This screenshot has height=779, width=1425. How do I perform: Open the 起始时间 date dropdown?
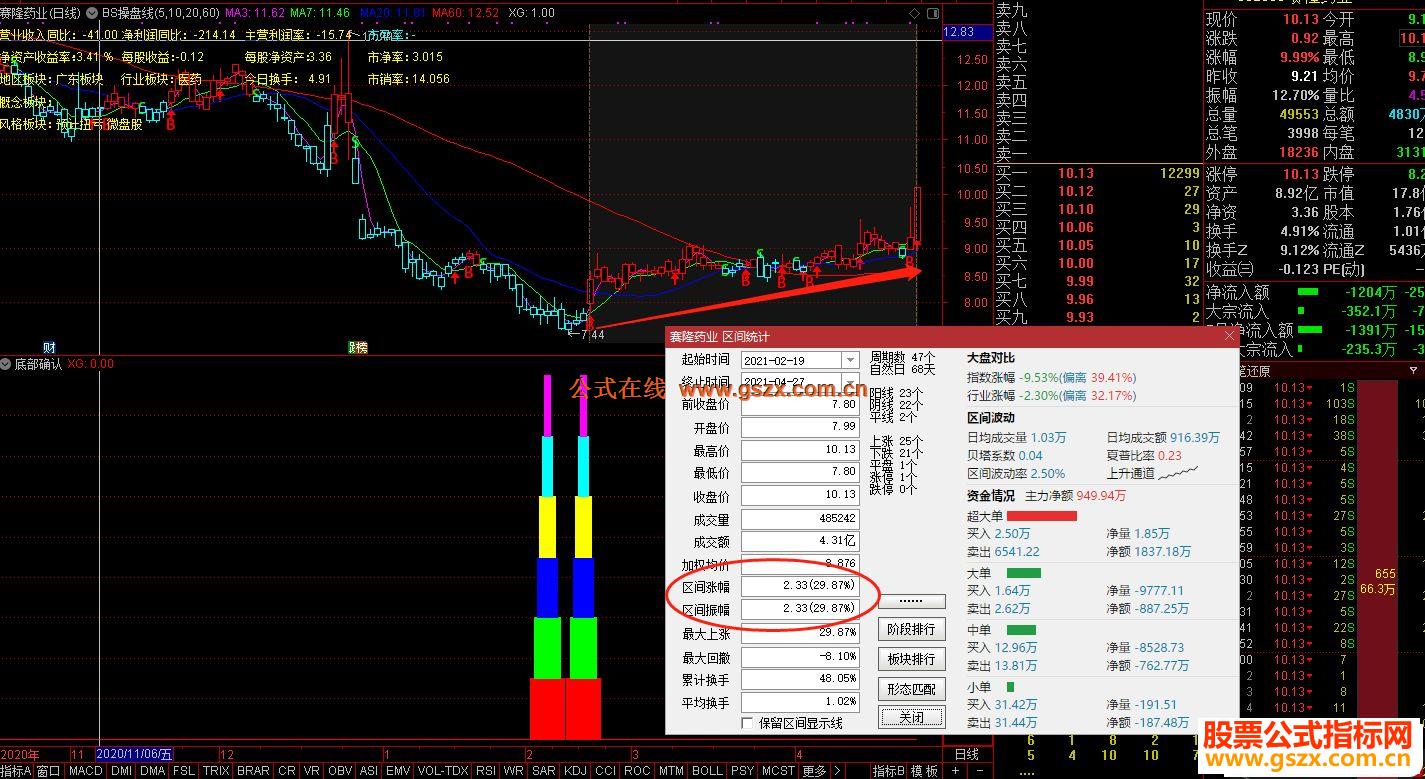coord(850,360)
